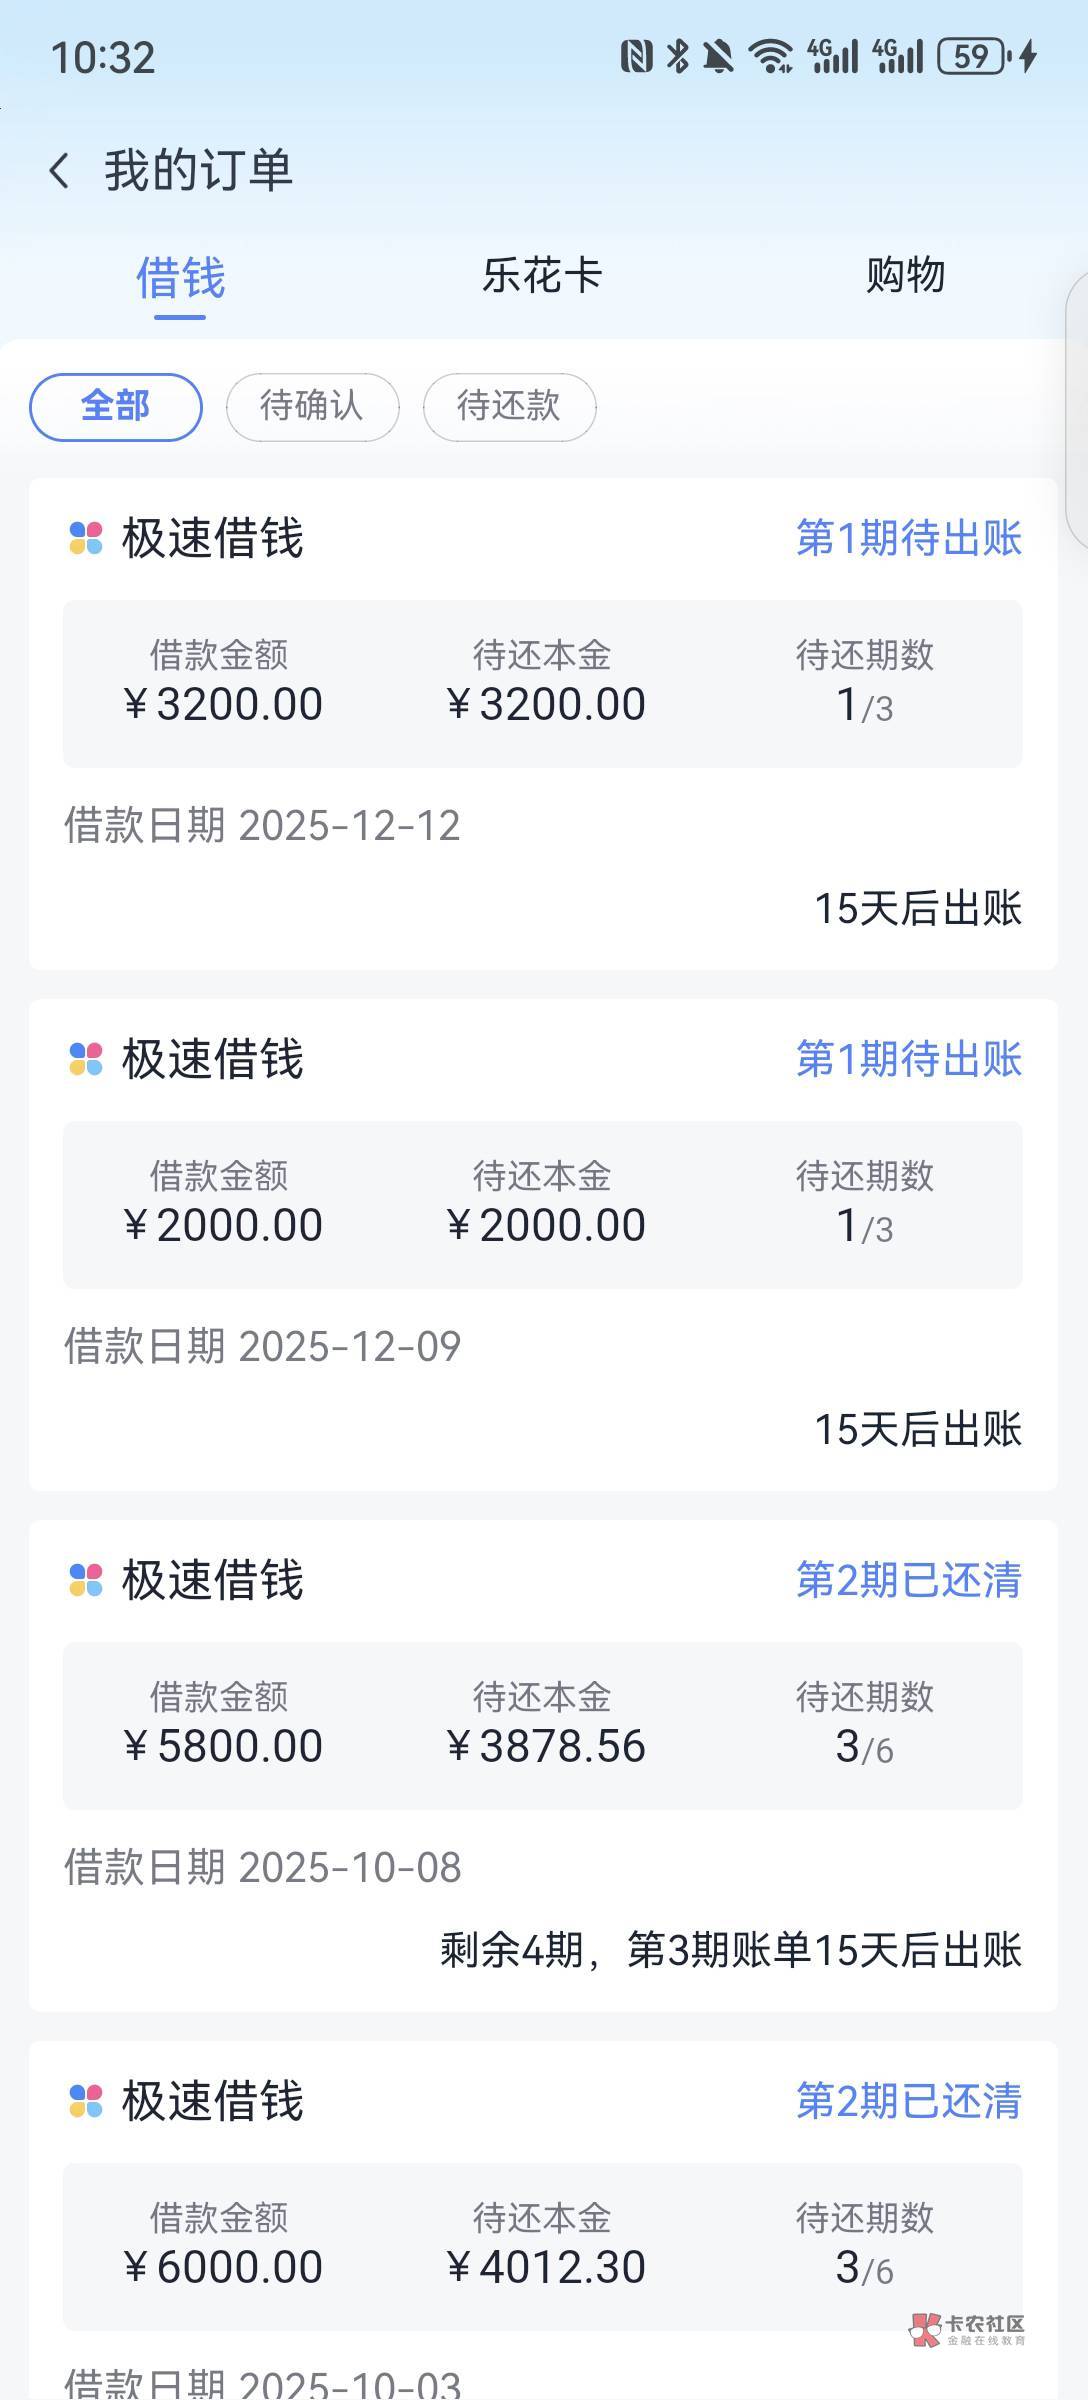Tap the Wi-Fi signal icon

point(770,57)
